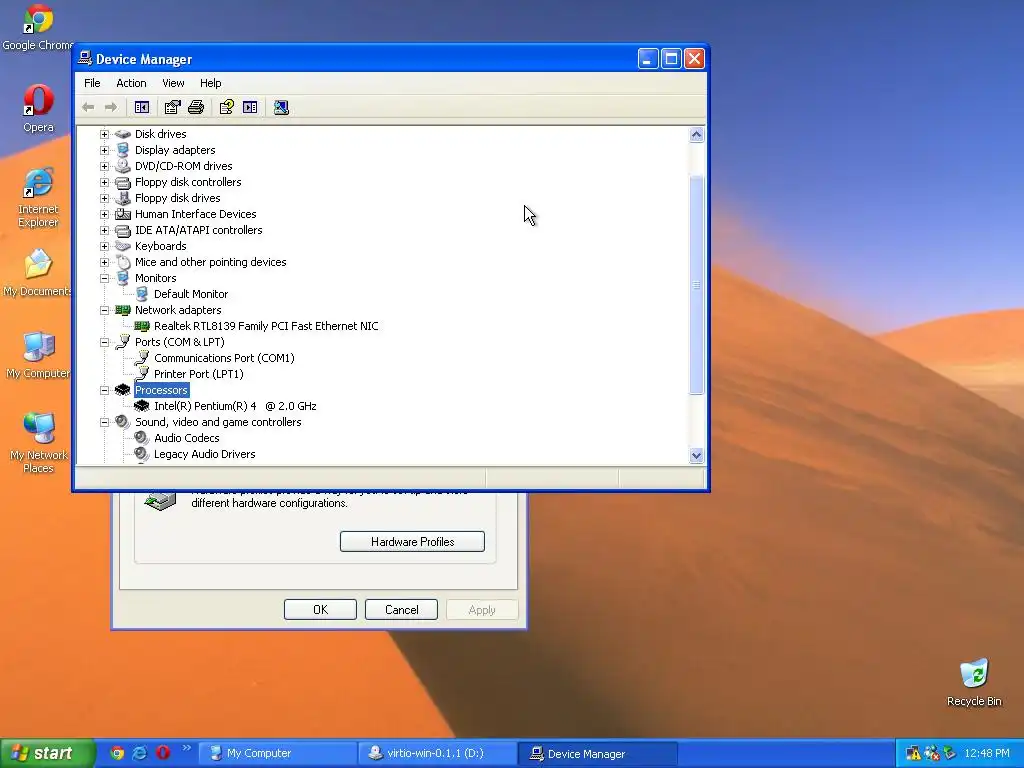Click the DVD/CD-ROM drives icon
Image resolution: width=1024 pixels, height=768 pixels.
coord(123,166)
